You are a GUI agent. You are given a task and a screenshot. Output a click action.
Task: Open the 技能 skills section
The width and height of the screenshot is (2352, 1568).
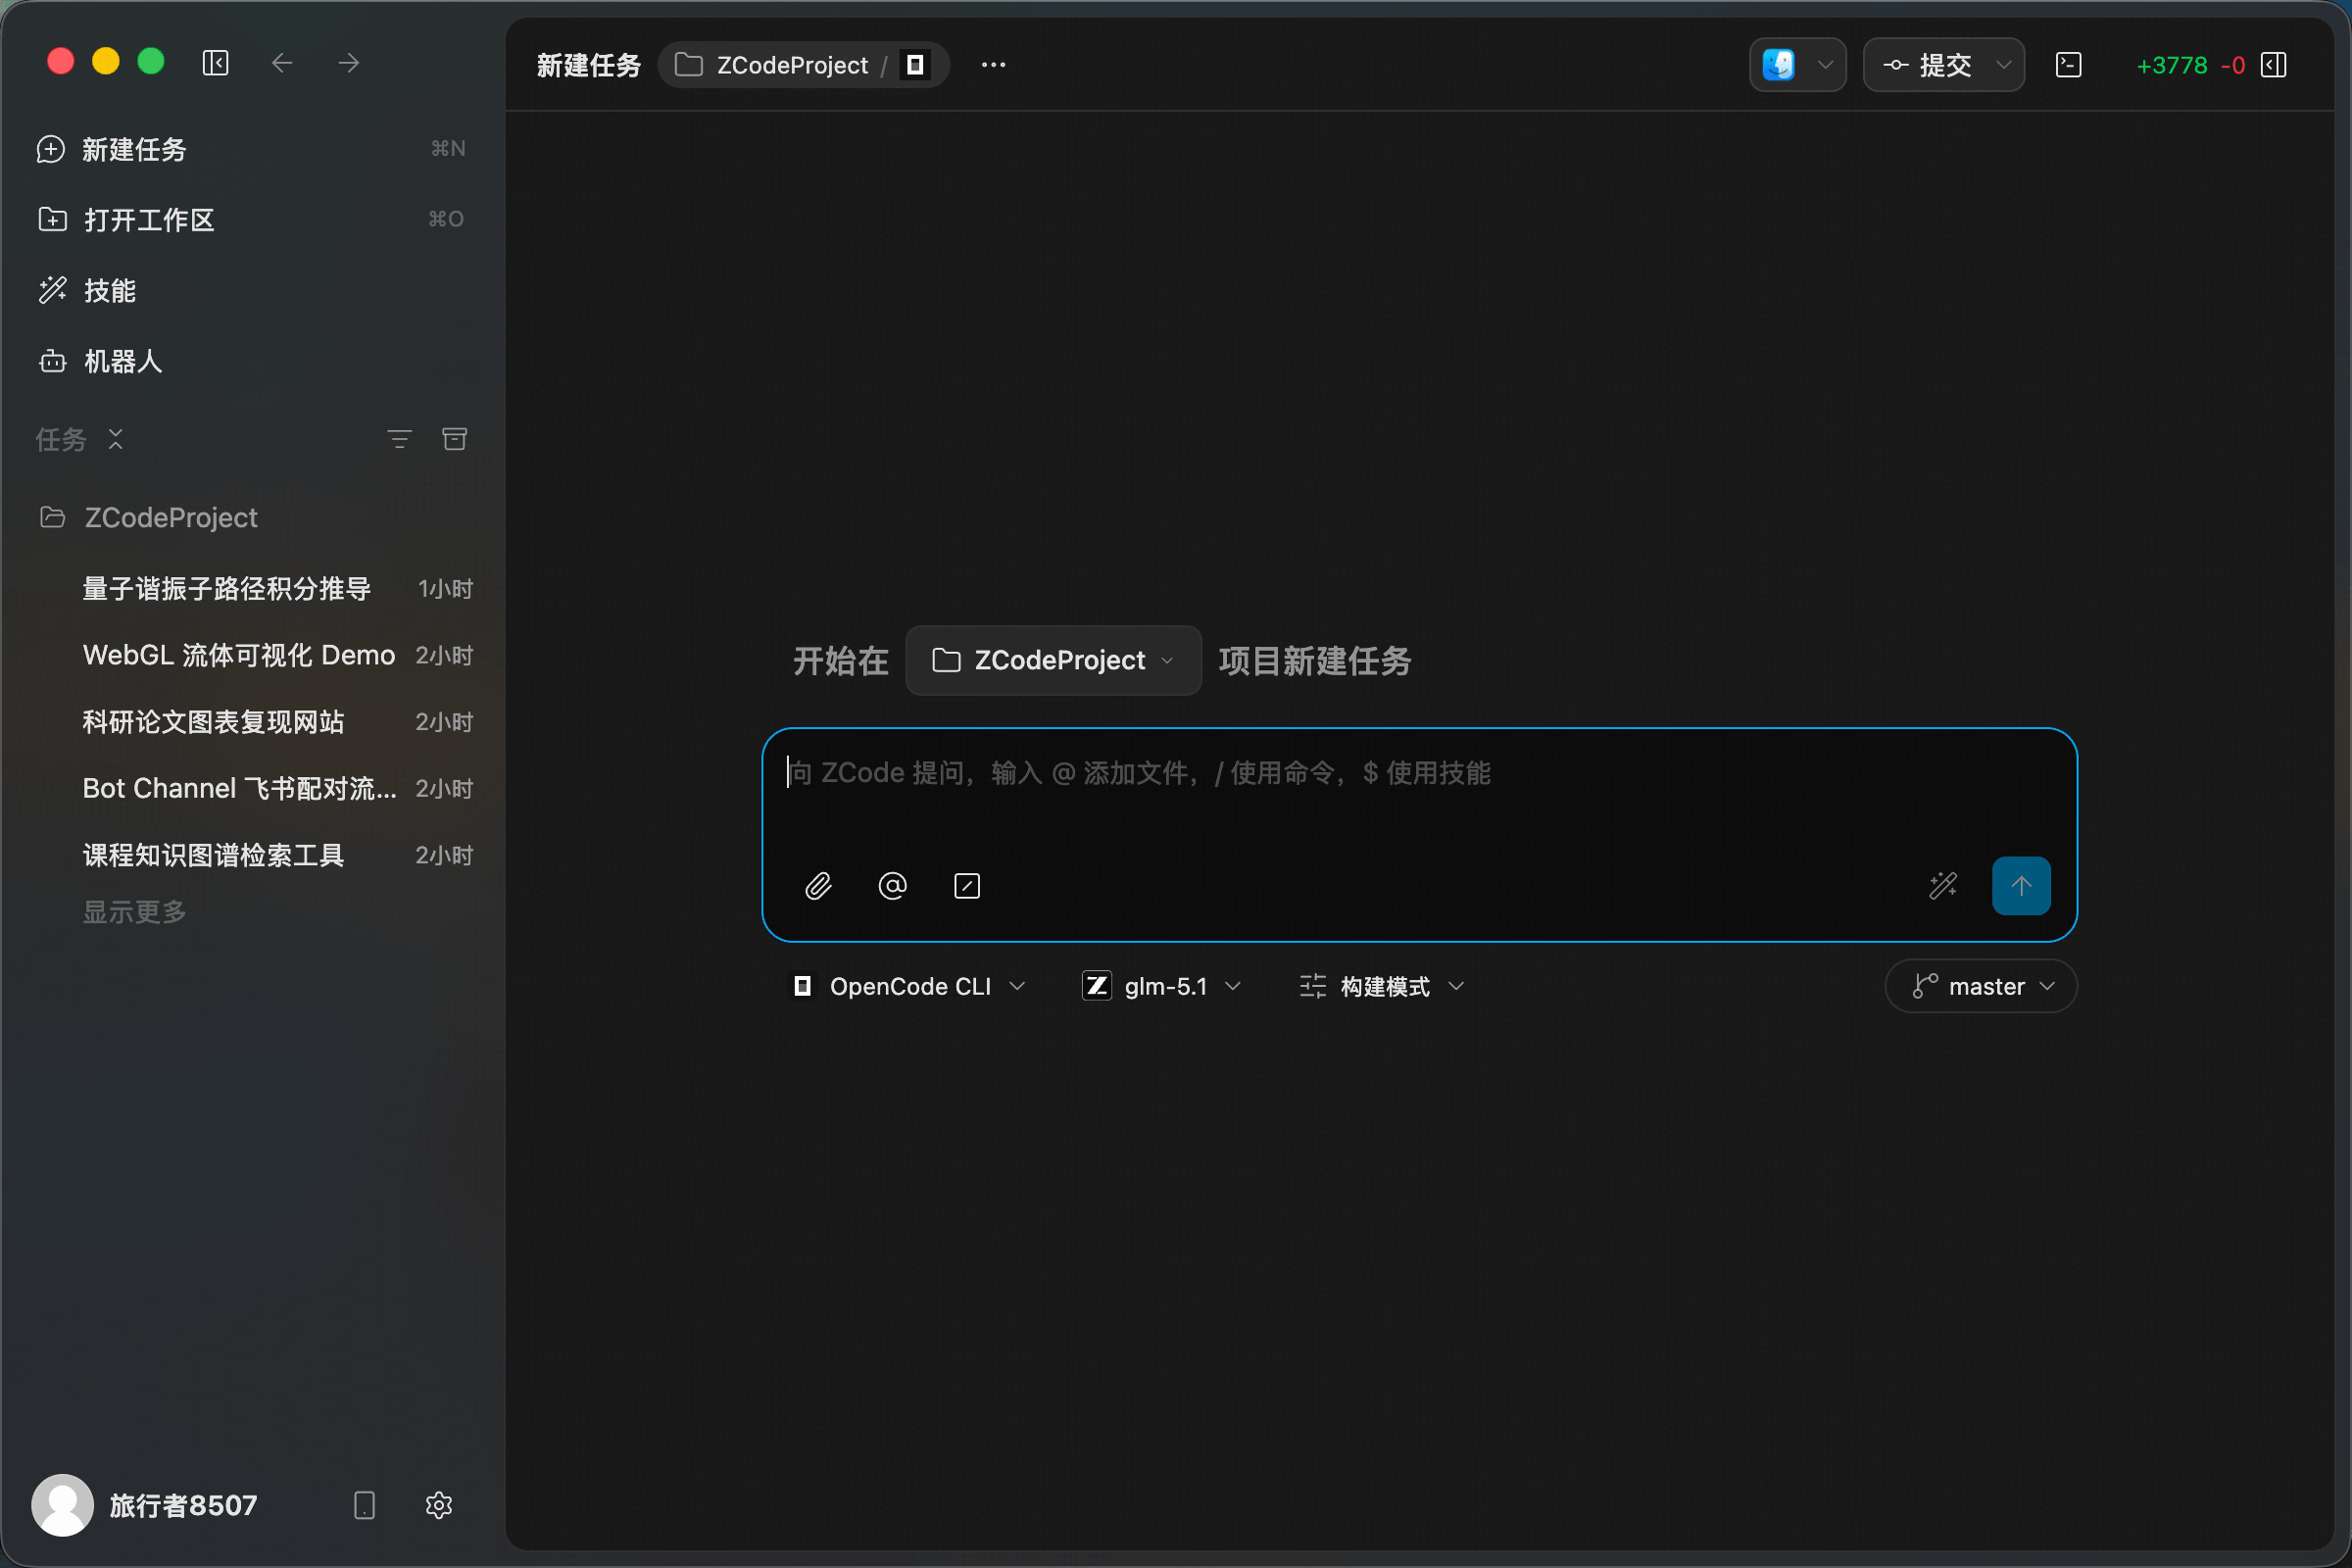[251, 291]
